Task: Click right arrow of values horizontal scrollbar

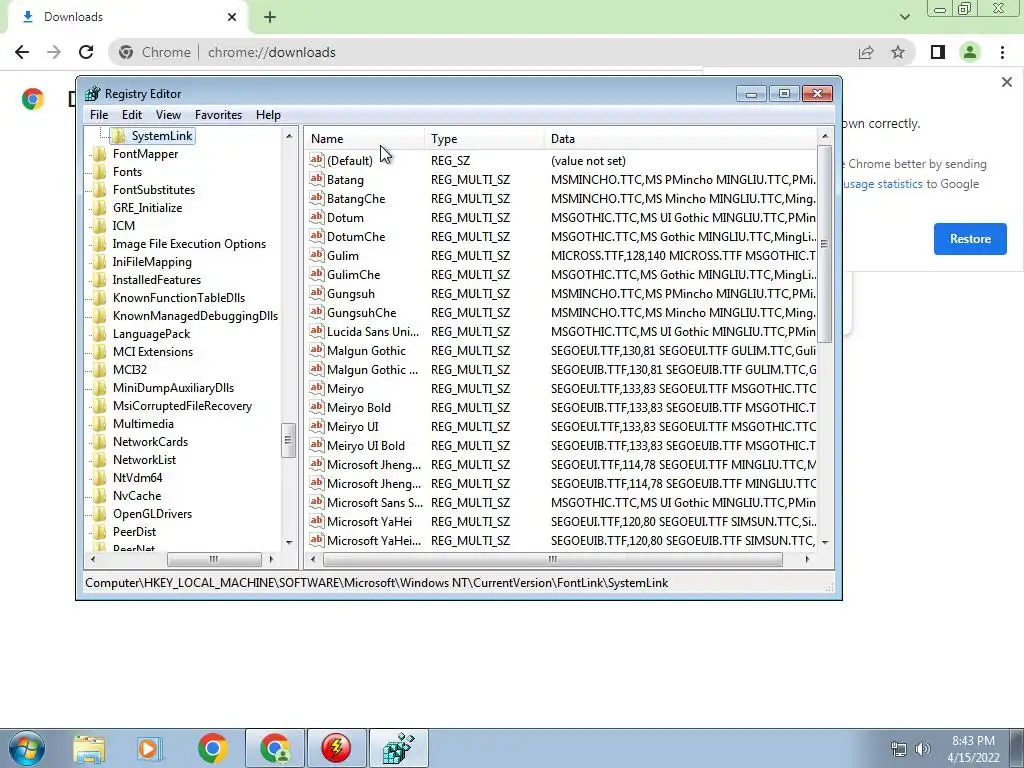Action: pos(807,559)
